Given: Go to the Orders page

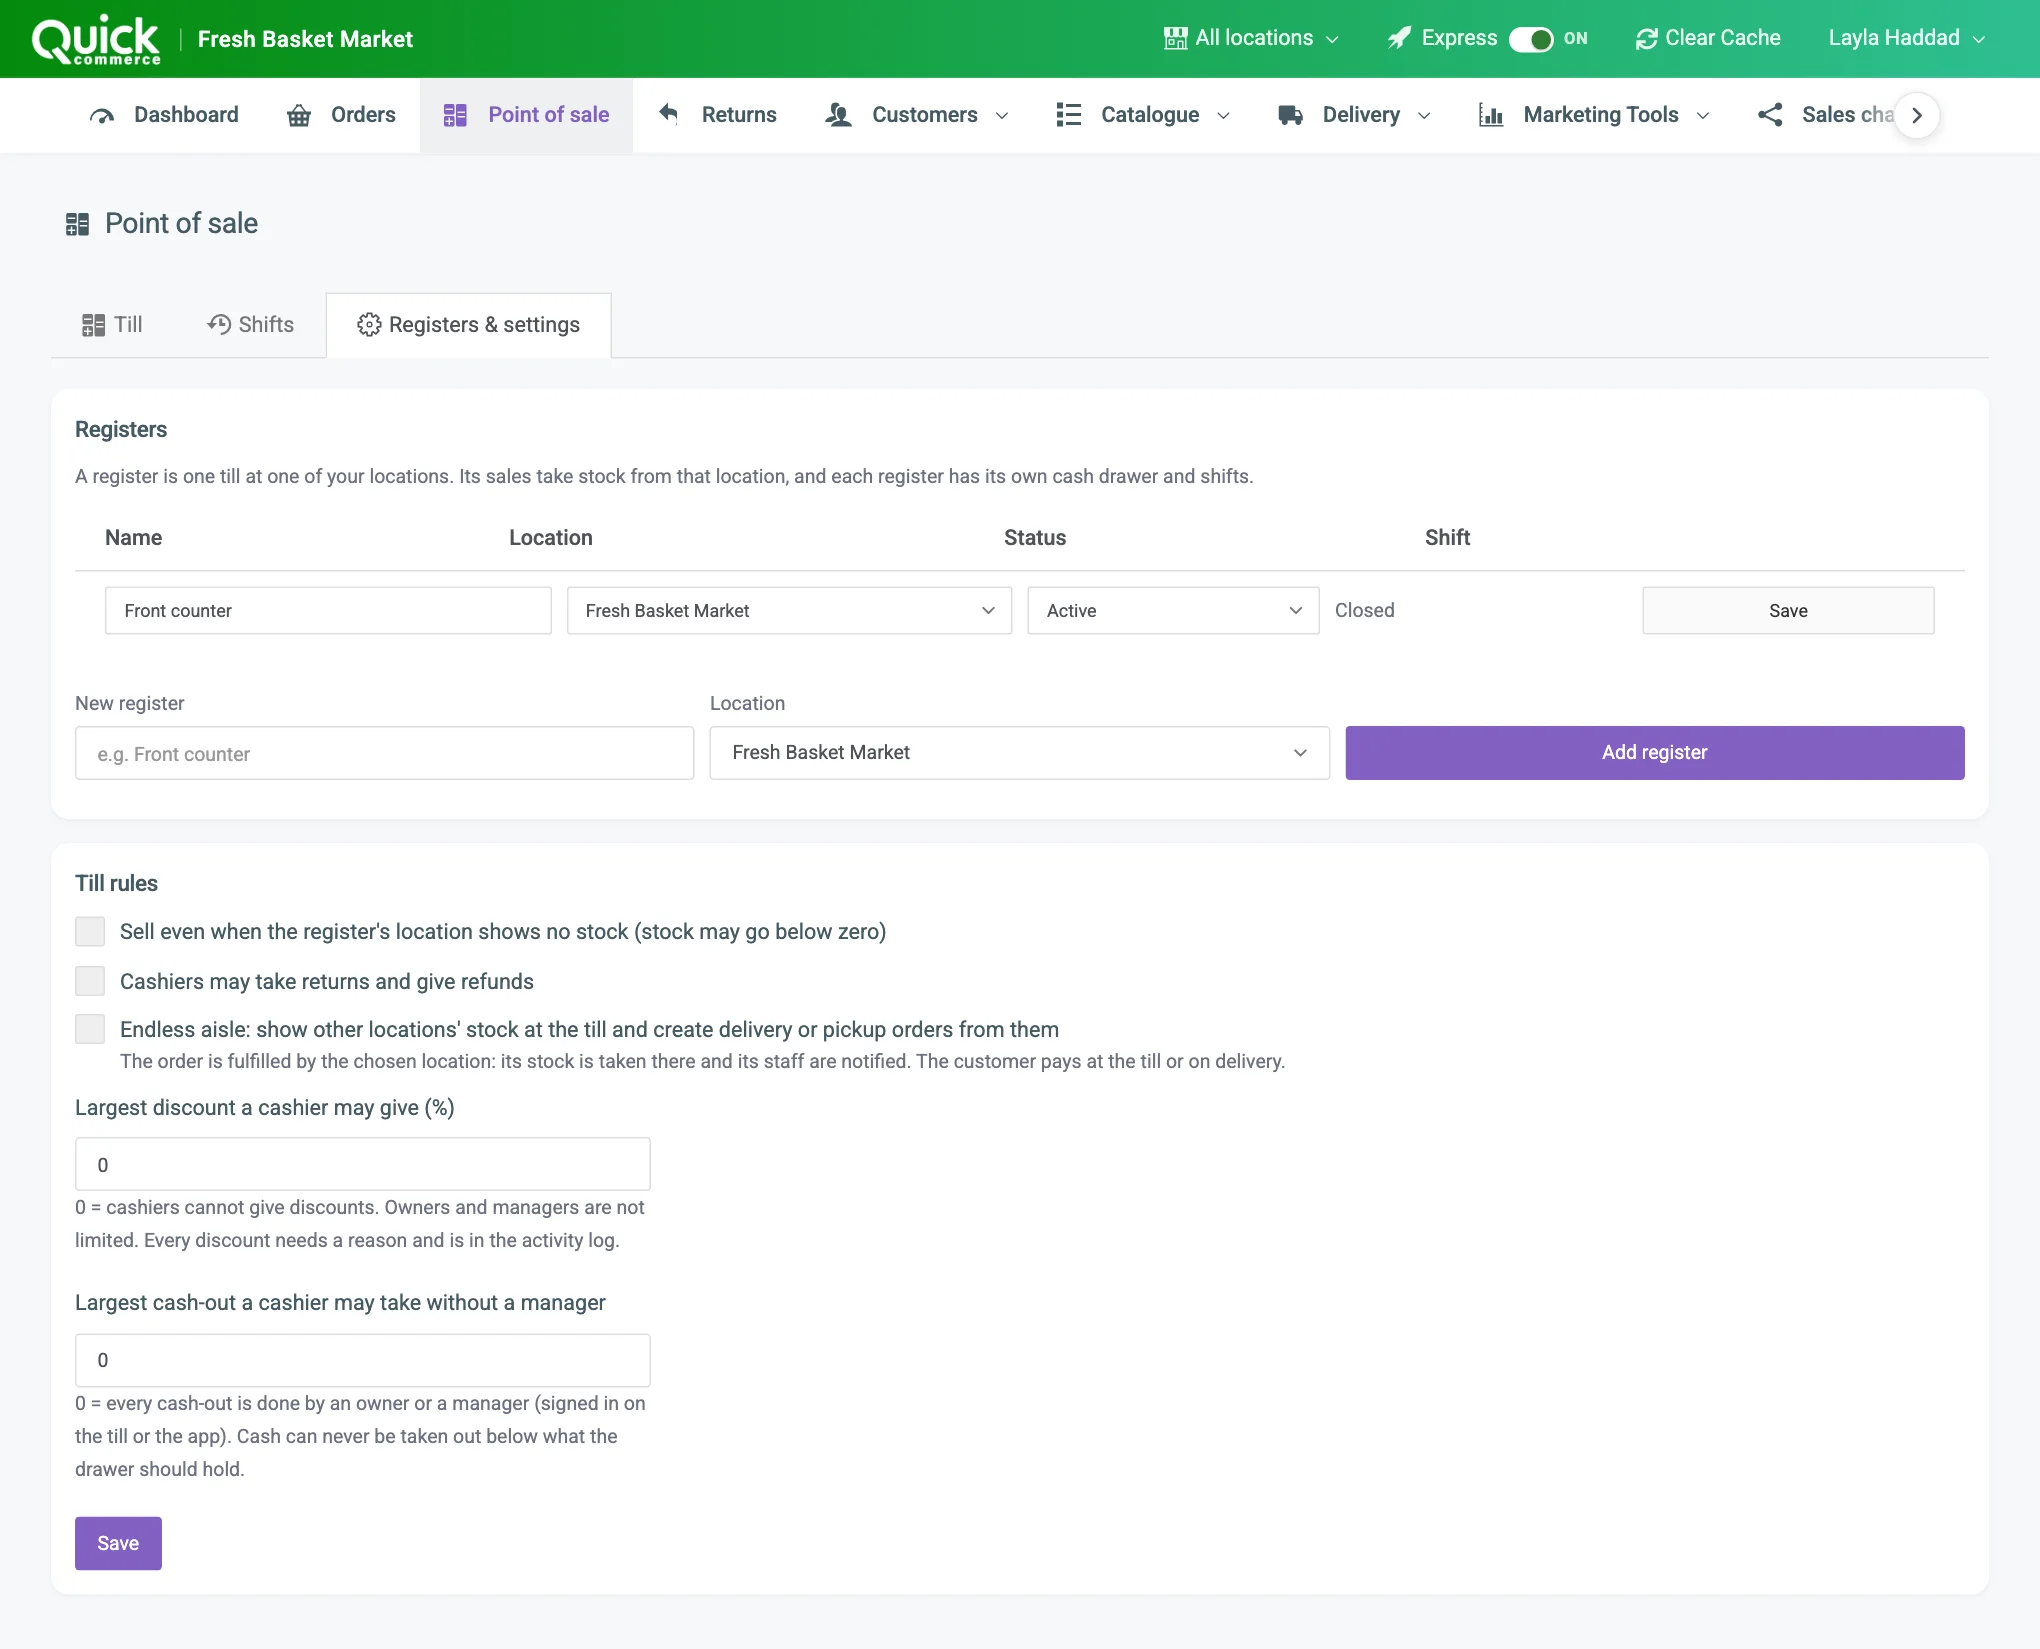Looking at the screenshot, I should click(x=341, y=115).
